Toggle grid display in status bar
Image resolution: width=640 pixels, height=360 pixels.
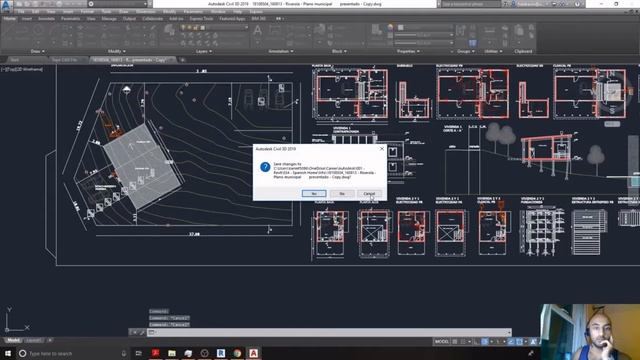[x=455, y=342]
